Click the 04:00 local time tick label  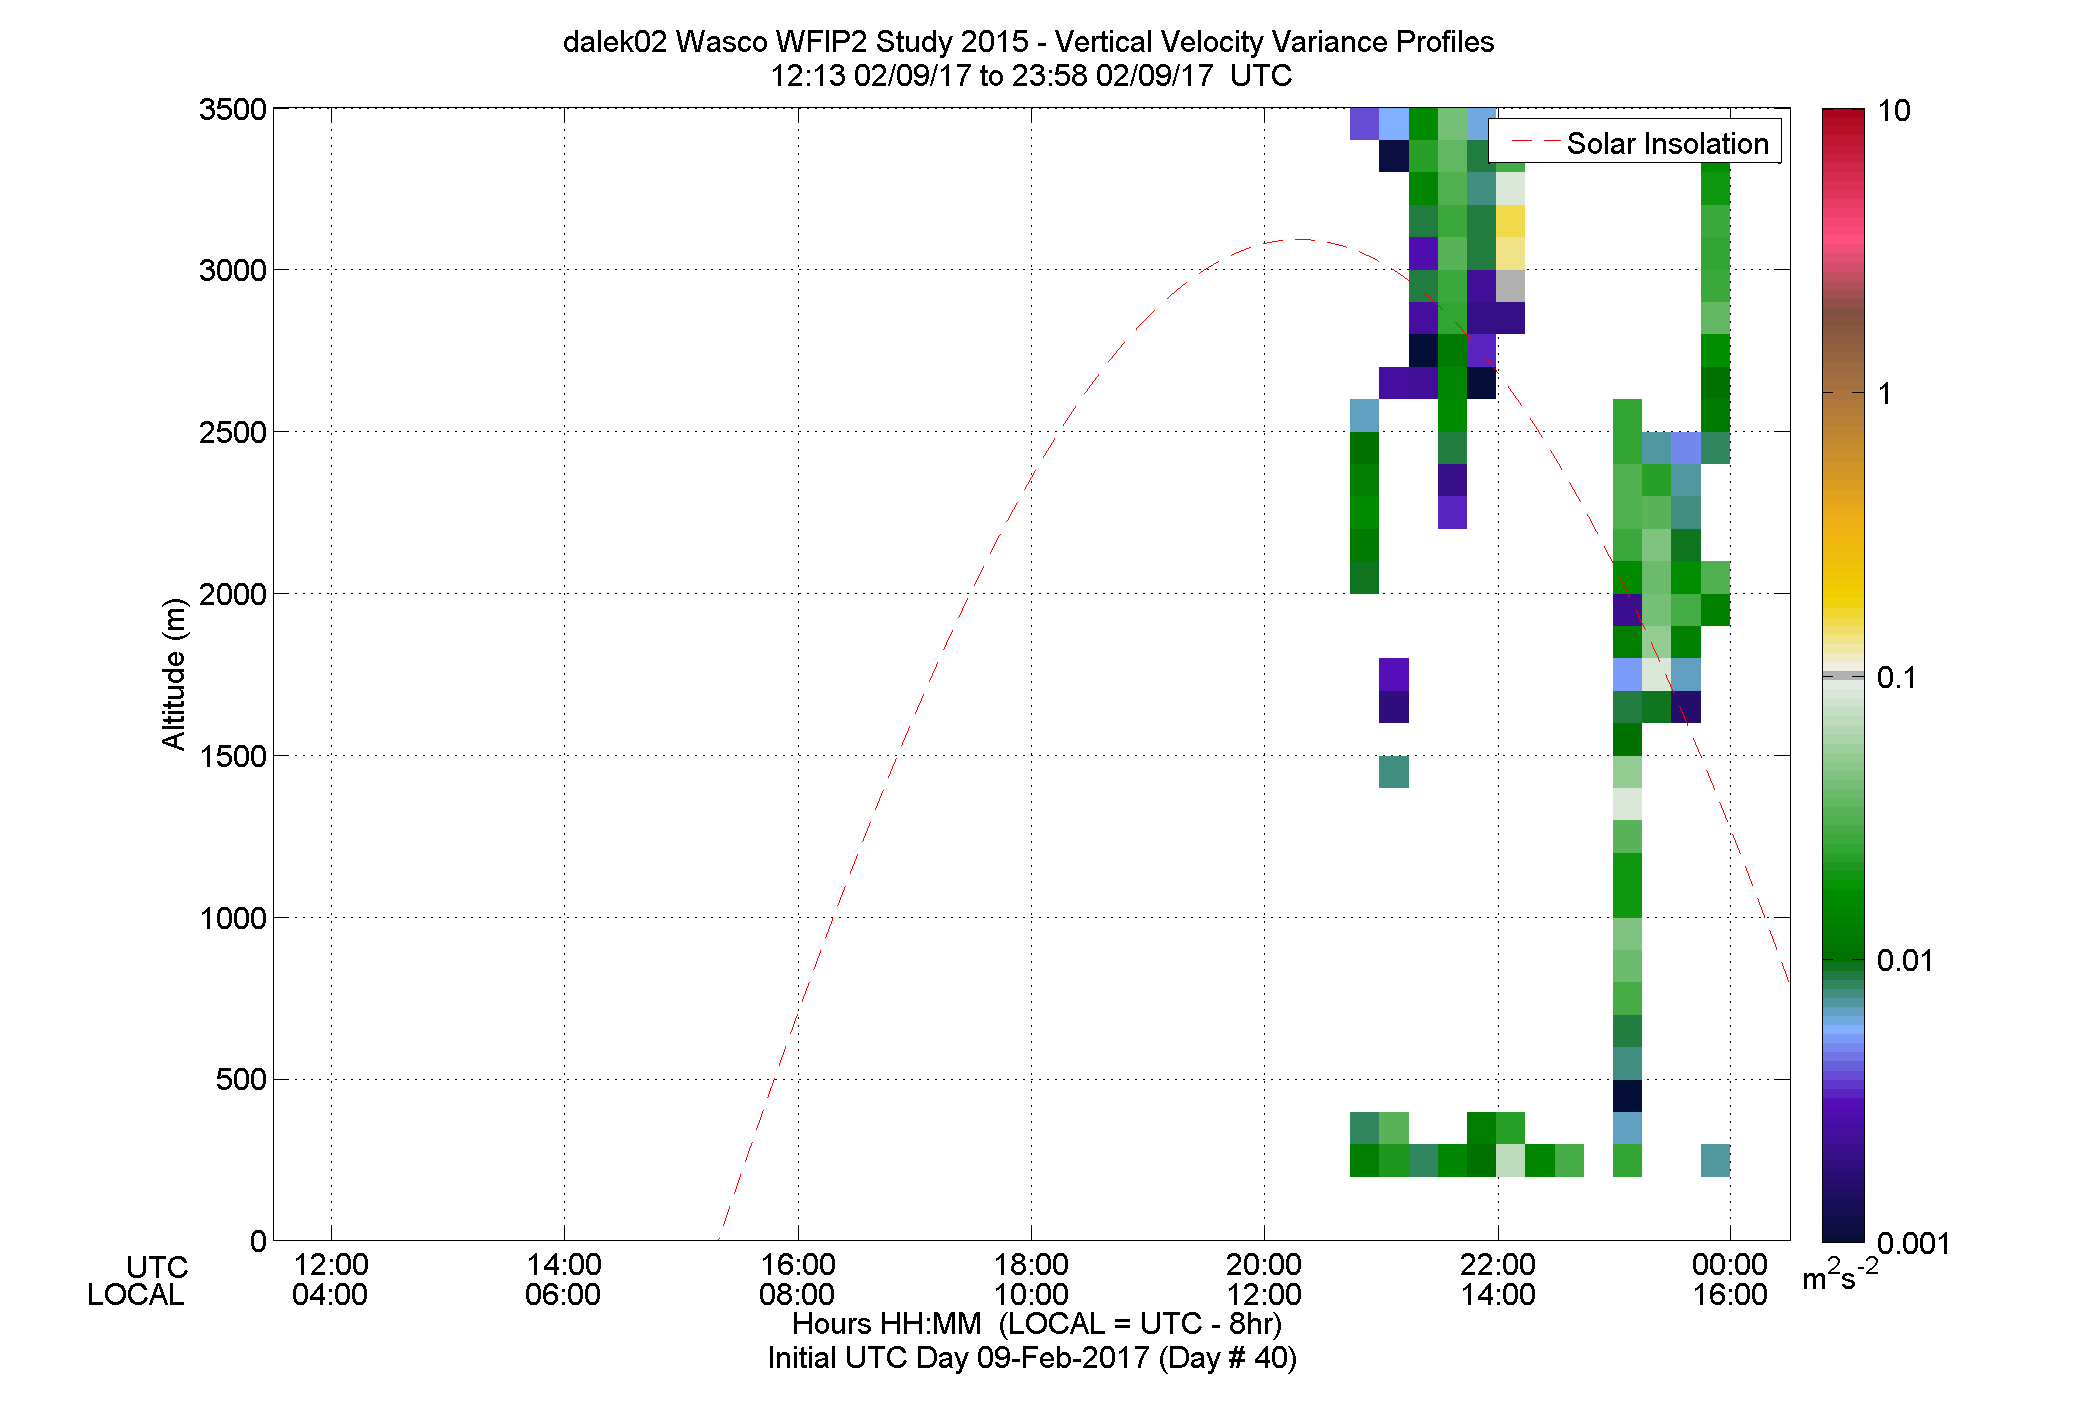(330, 1295)
